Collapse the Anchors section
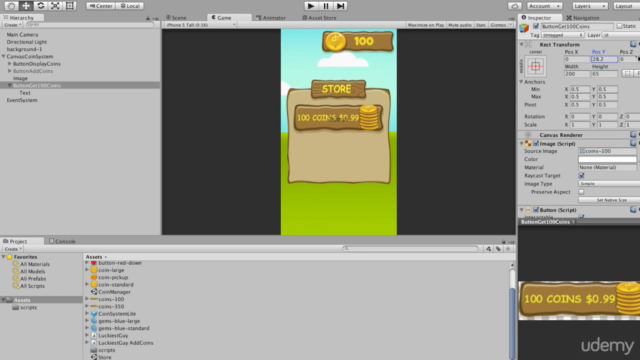640x360 pixels. pyautogui.click(x=521, y=82)
